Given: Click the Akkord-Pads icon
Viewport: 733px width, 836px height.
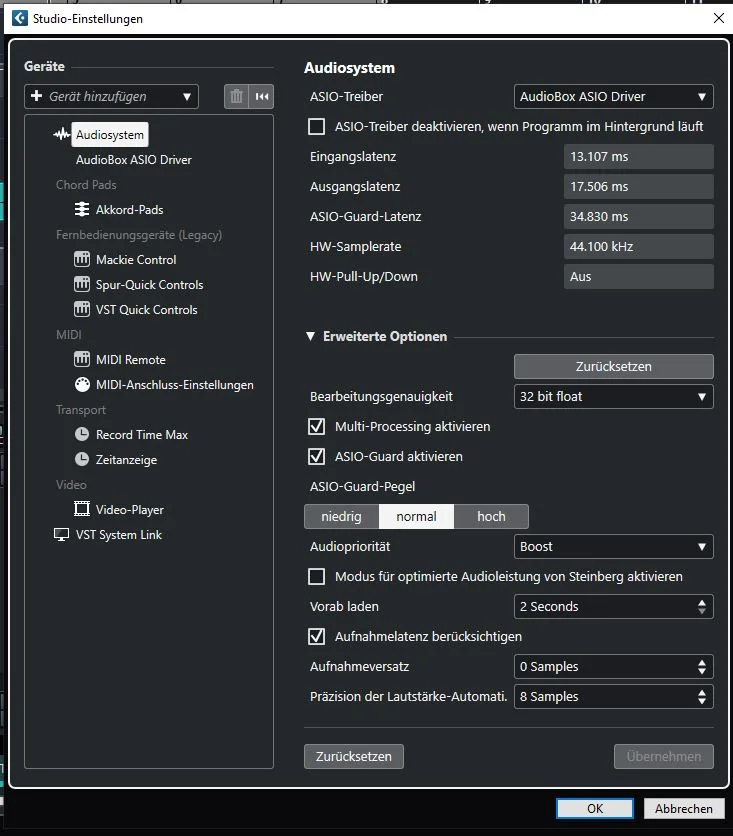Looking at the screenshot, I should [82, 210].
